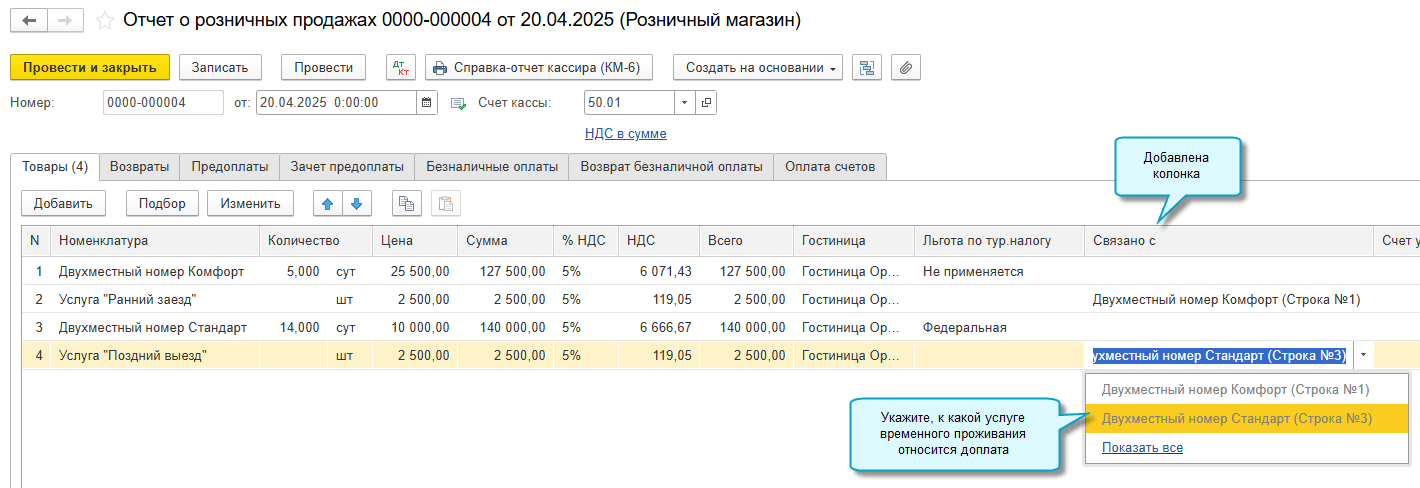
Task: Choose Показать все in dropdown list
Action: coord(1142,447)
